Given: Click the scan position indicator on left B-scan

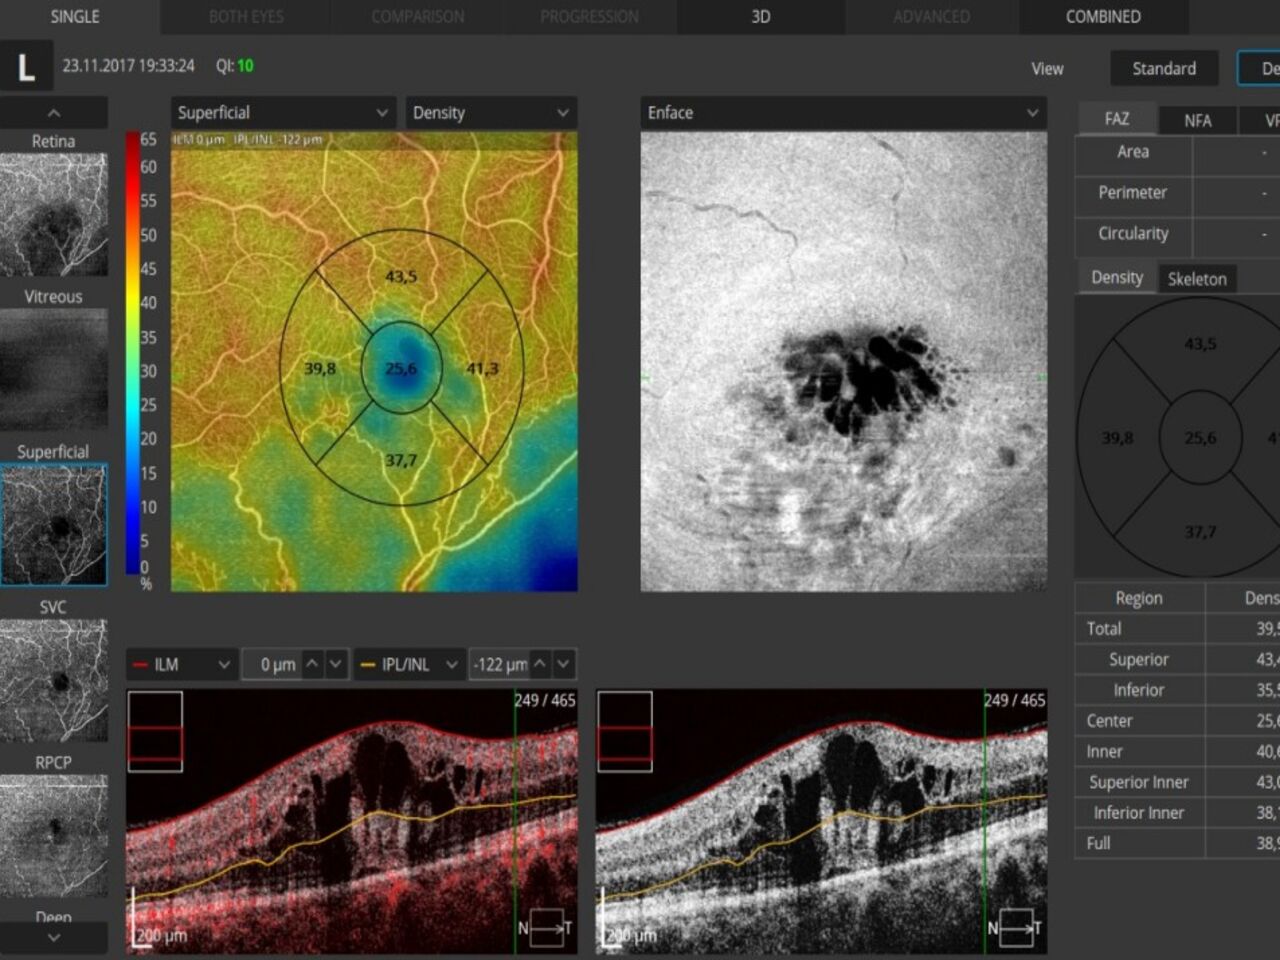Looking at the screenshot, I should (x=155, y=731).
